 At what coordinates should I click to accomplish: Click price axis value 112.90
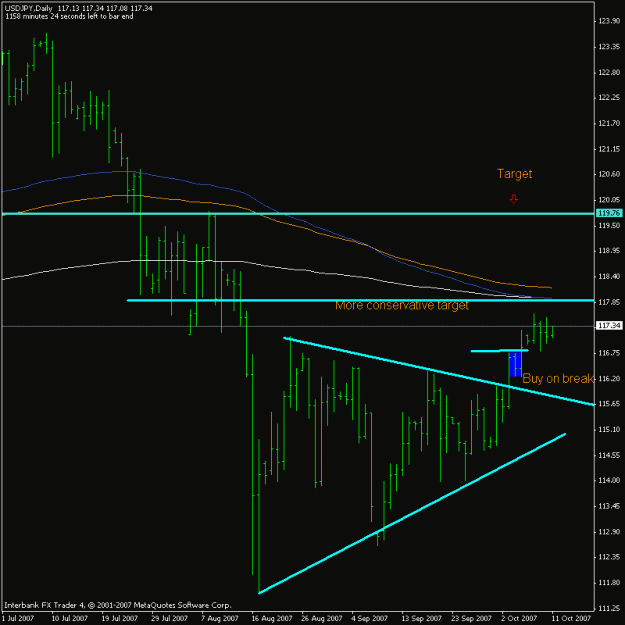(x=609, y=532)
